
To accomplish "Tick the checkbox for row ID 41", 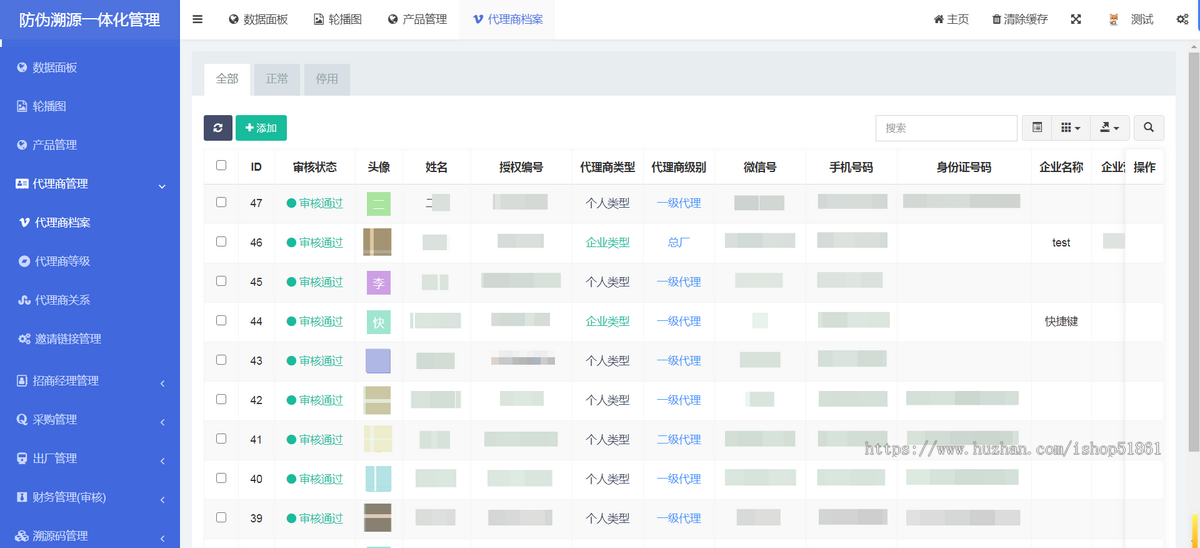I will (221, 439).
